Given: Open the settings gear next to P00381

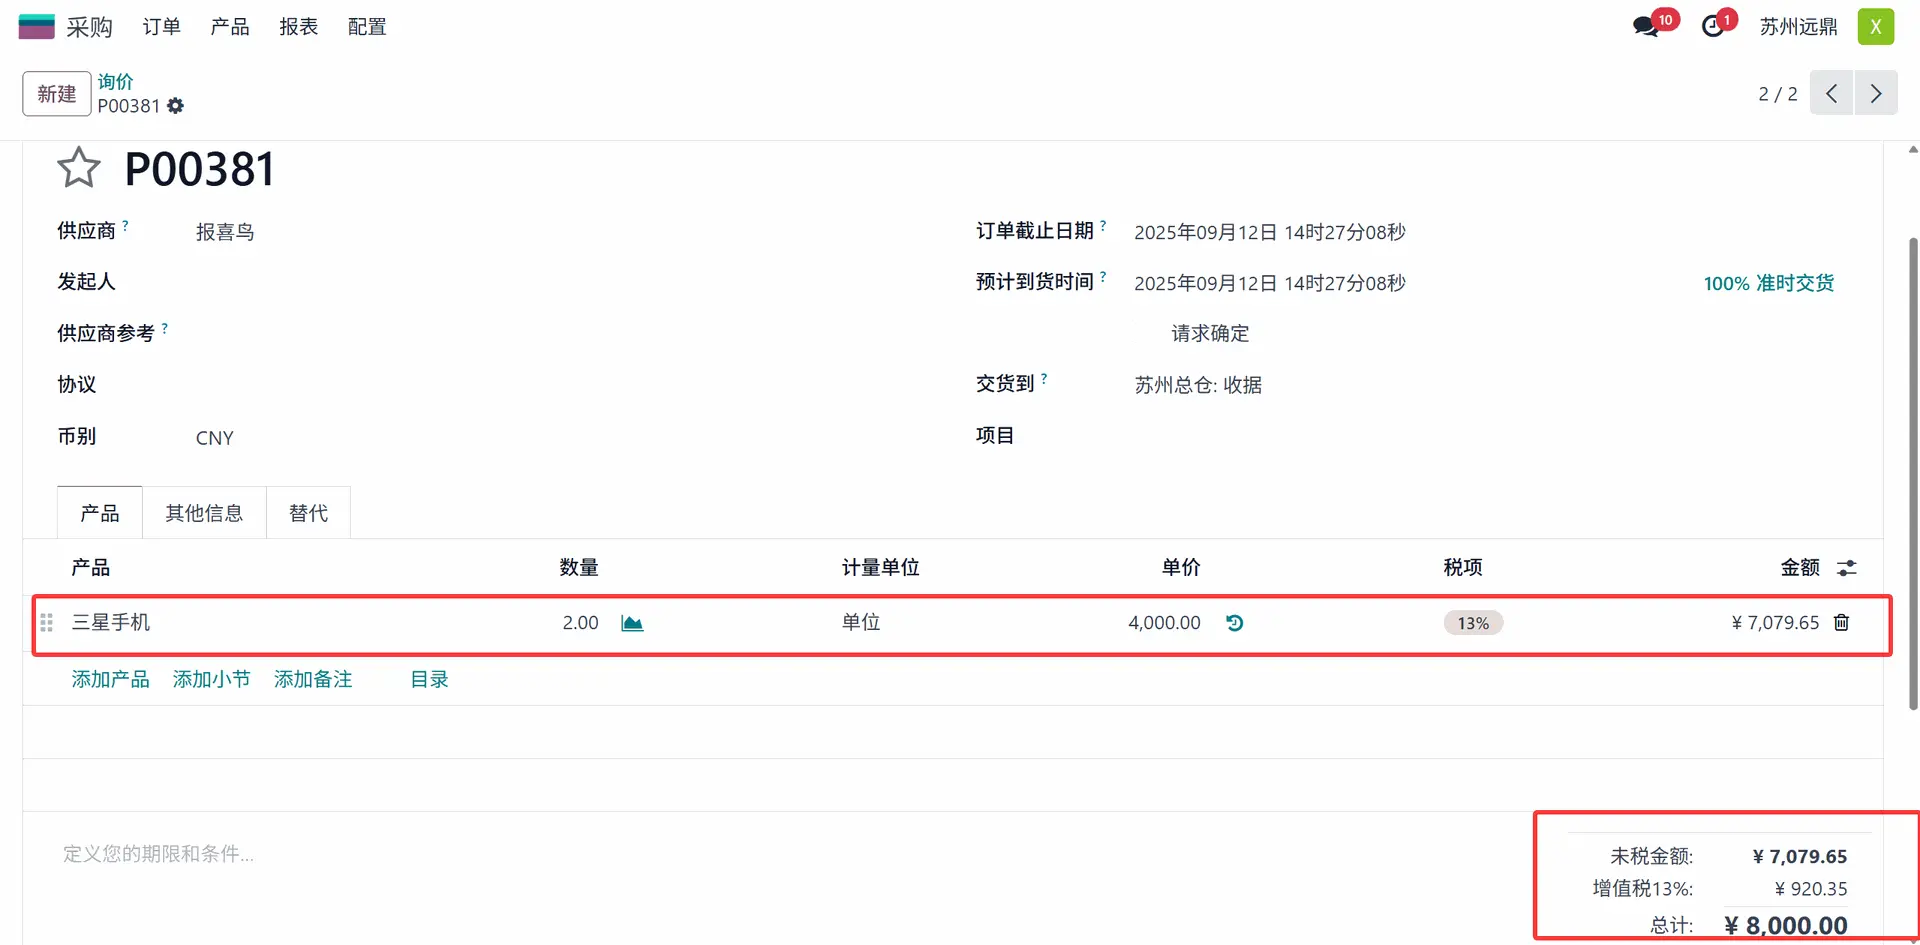Looking at the screenshot, I should 176,106.
